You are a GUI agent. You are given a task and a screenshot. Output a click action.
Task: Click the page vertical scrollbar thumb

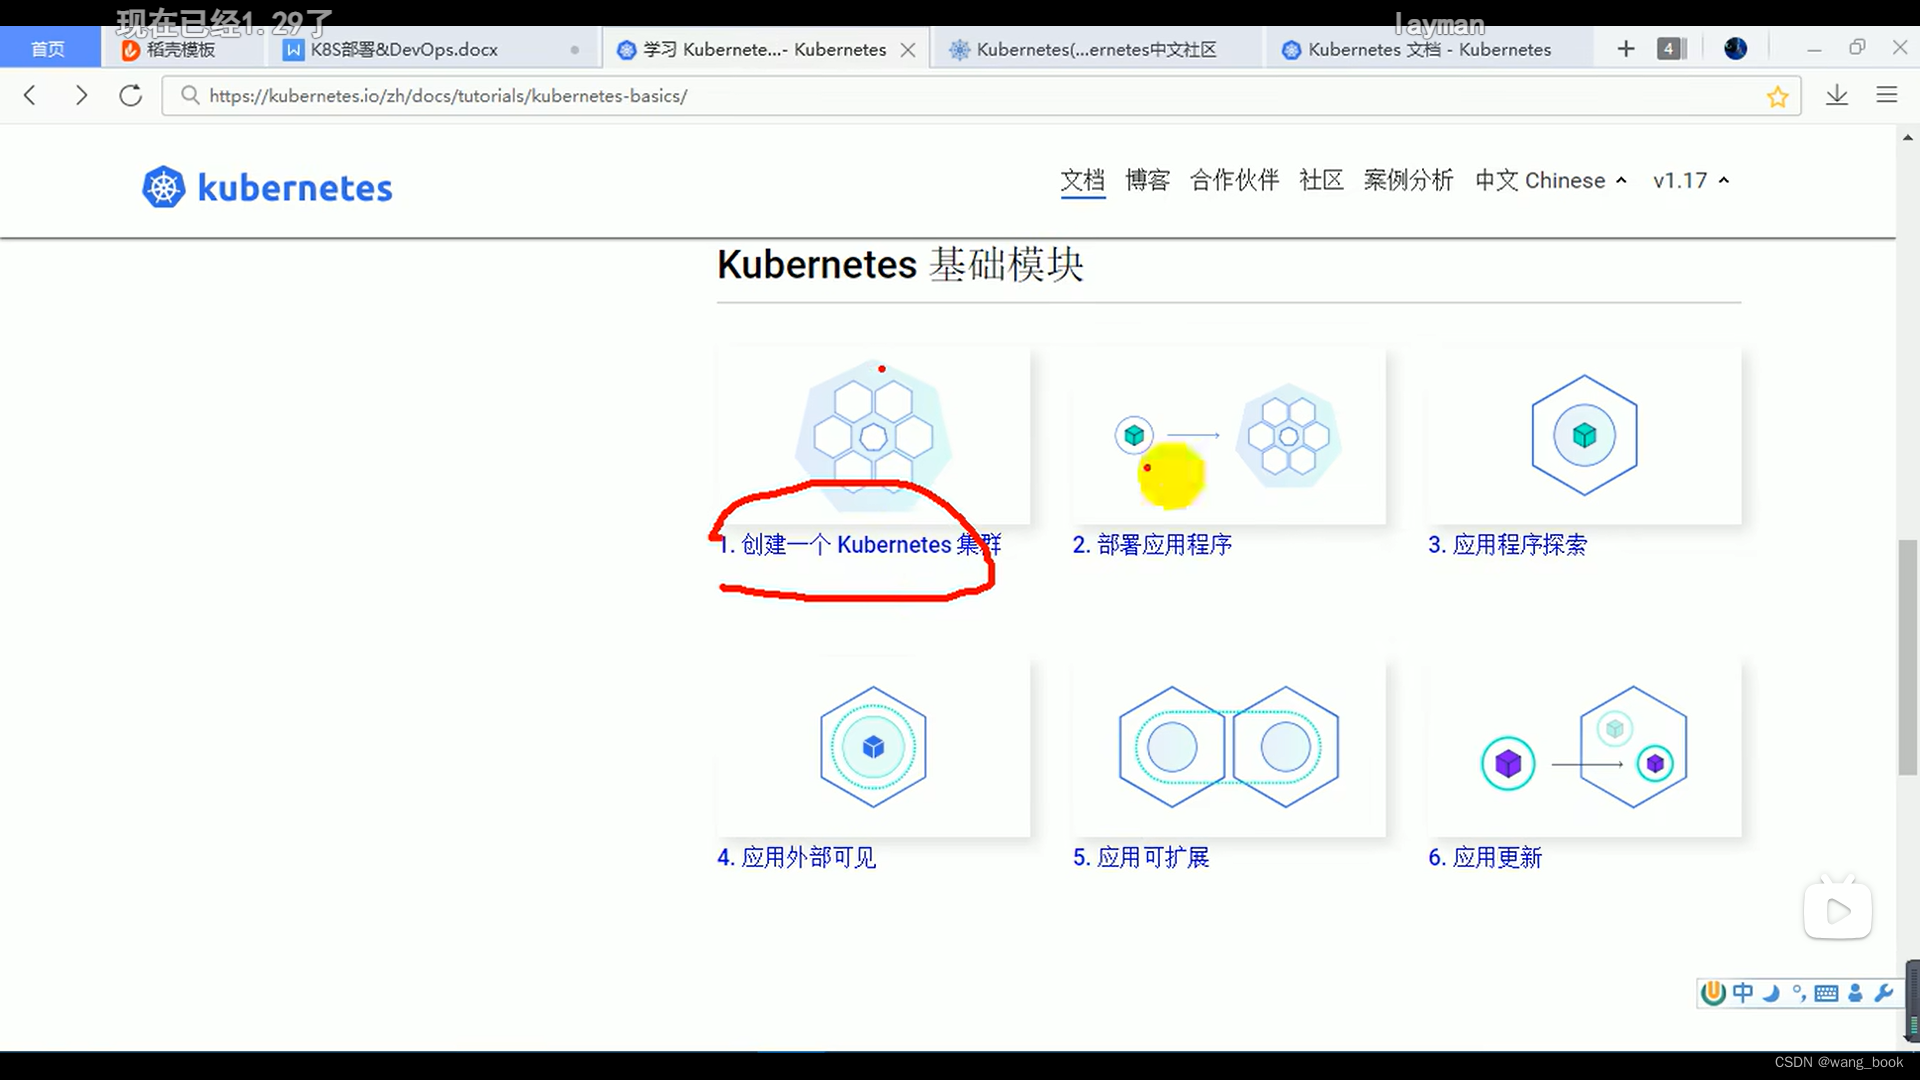click(x=1908, y=657)
